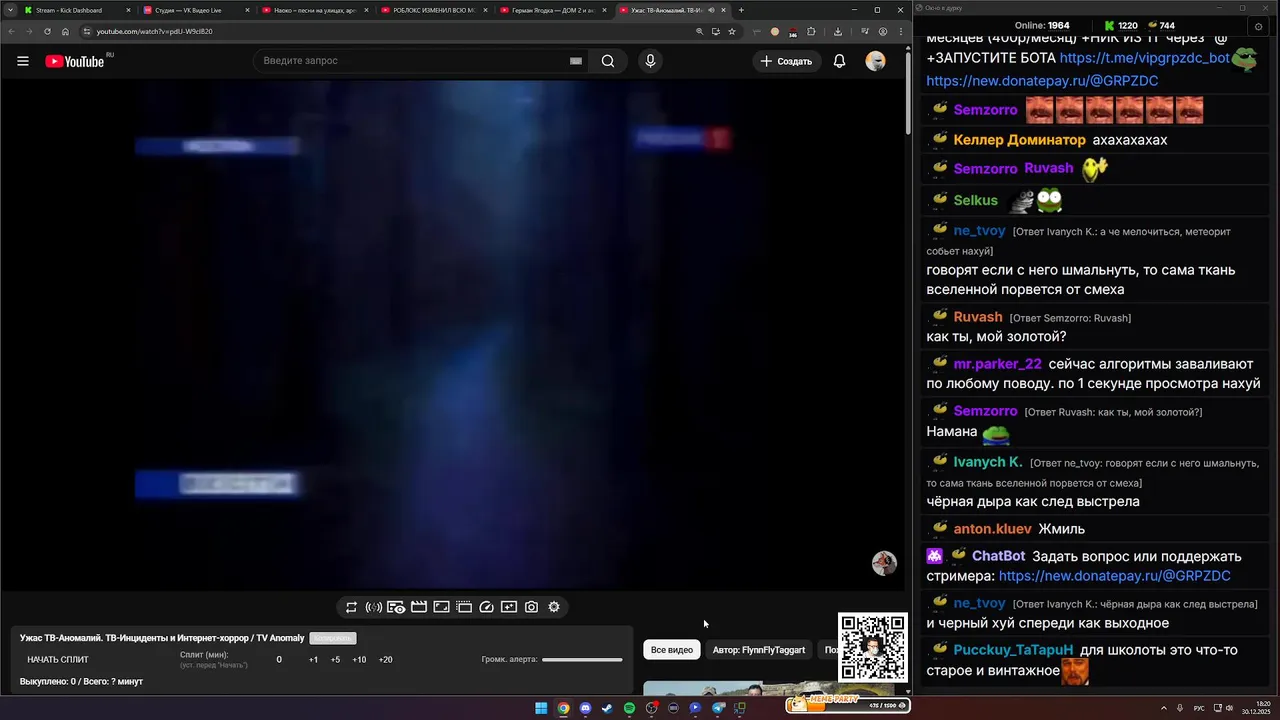The image size is (1280, 720).
Task: Click the Создать create button
Action: click(x=787, y=61)
